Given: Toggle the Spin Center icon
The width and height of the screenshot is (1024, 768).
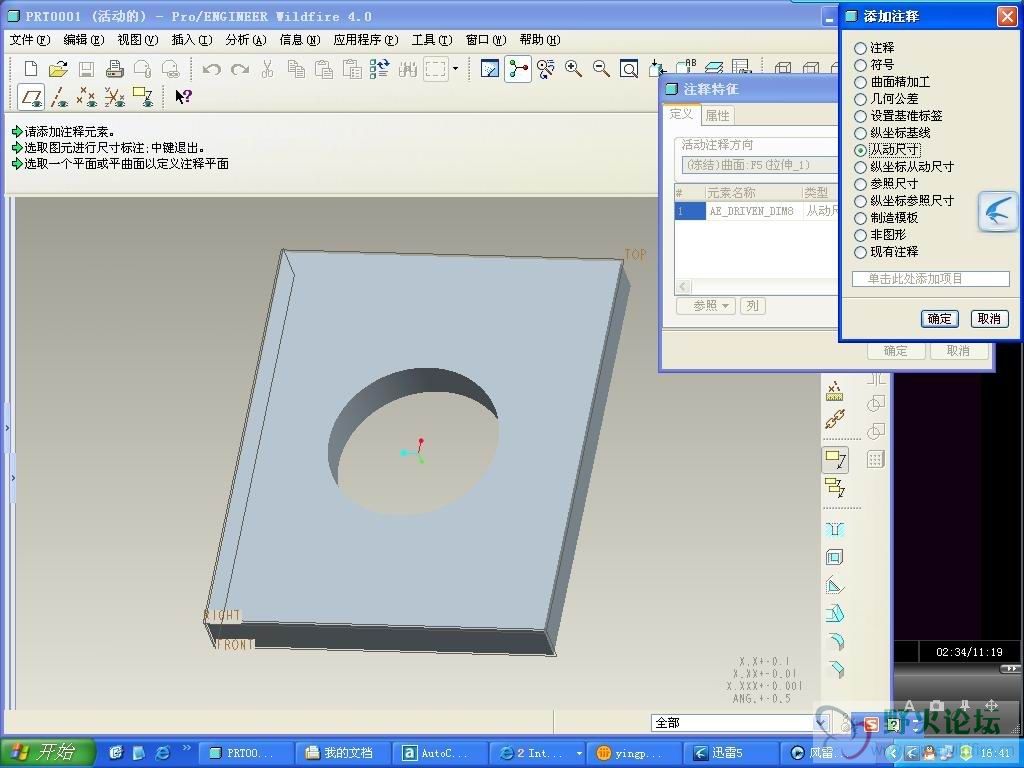Looking at the screenshot, I should (x=518, y=69).
